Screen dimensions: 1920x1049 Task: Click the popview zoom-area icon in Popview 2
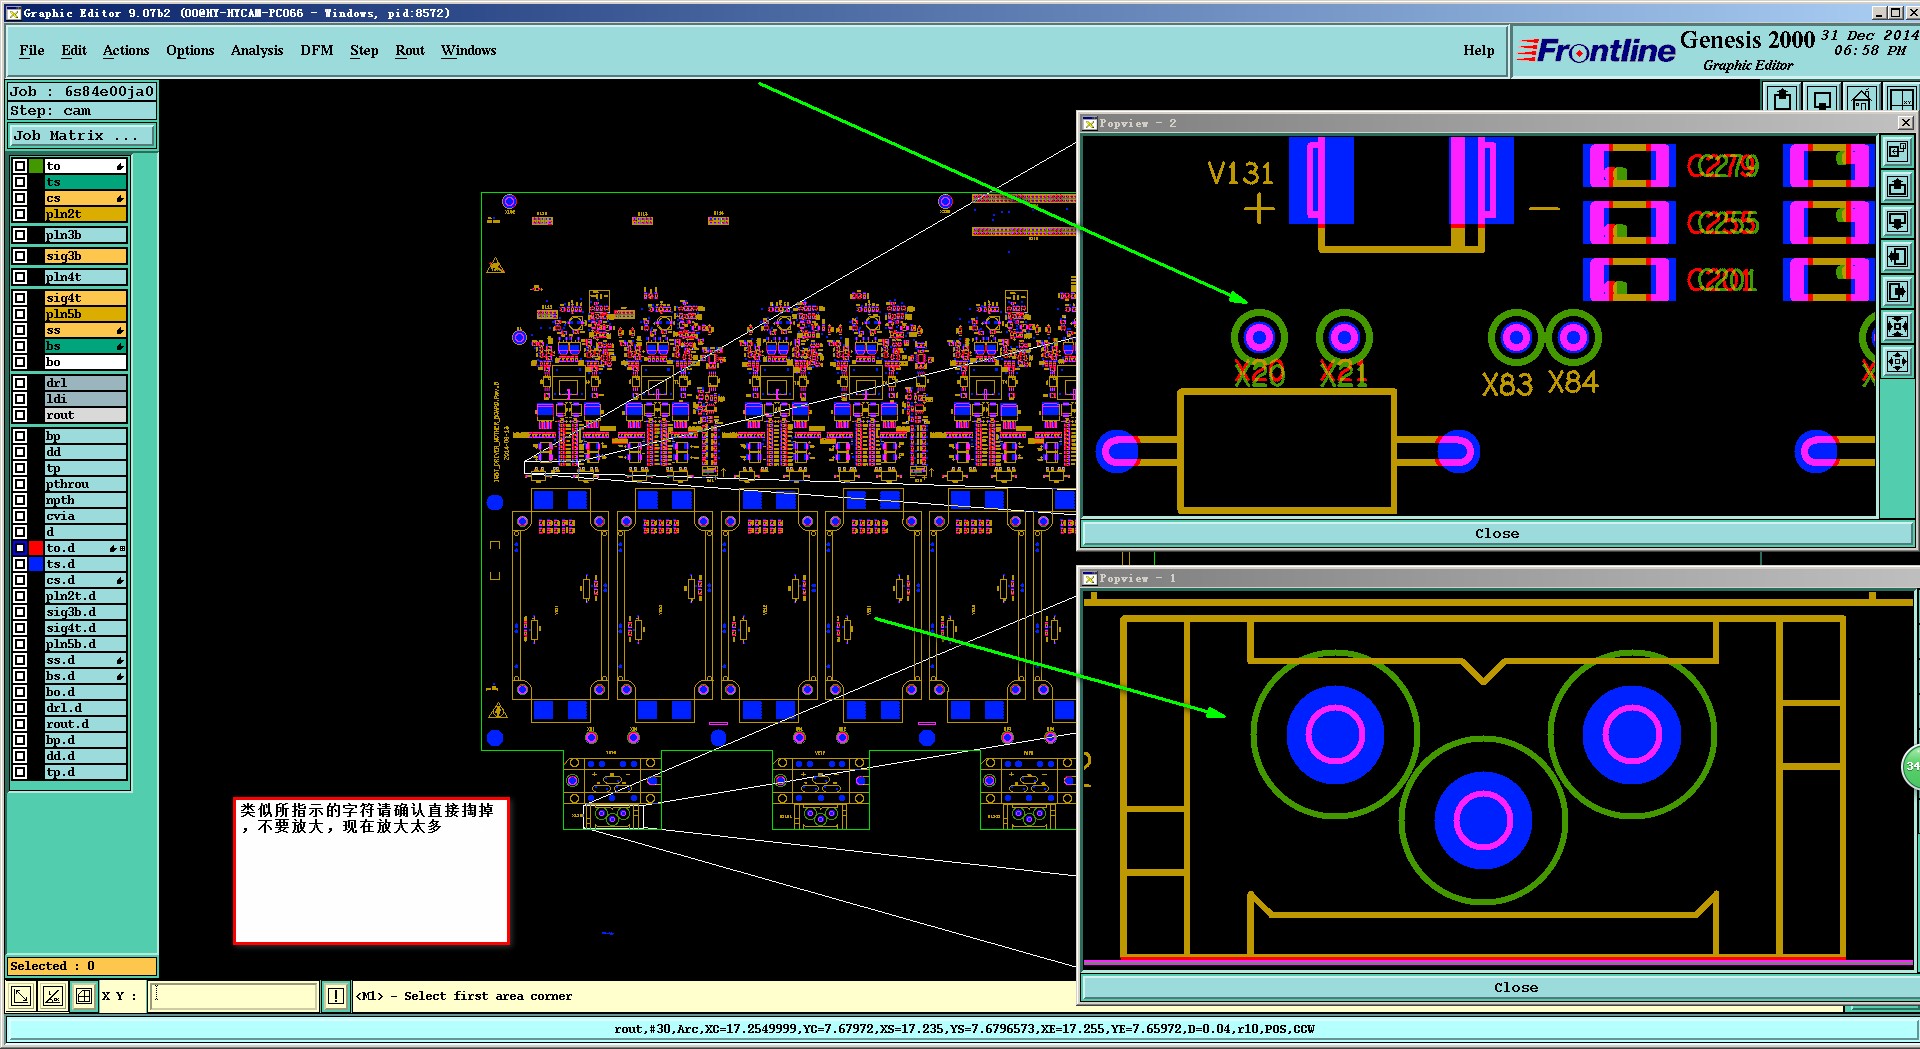point(1897,151)
